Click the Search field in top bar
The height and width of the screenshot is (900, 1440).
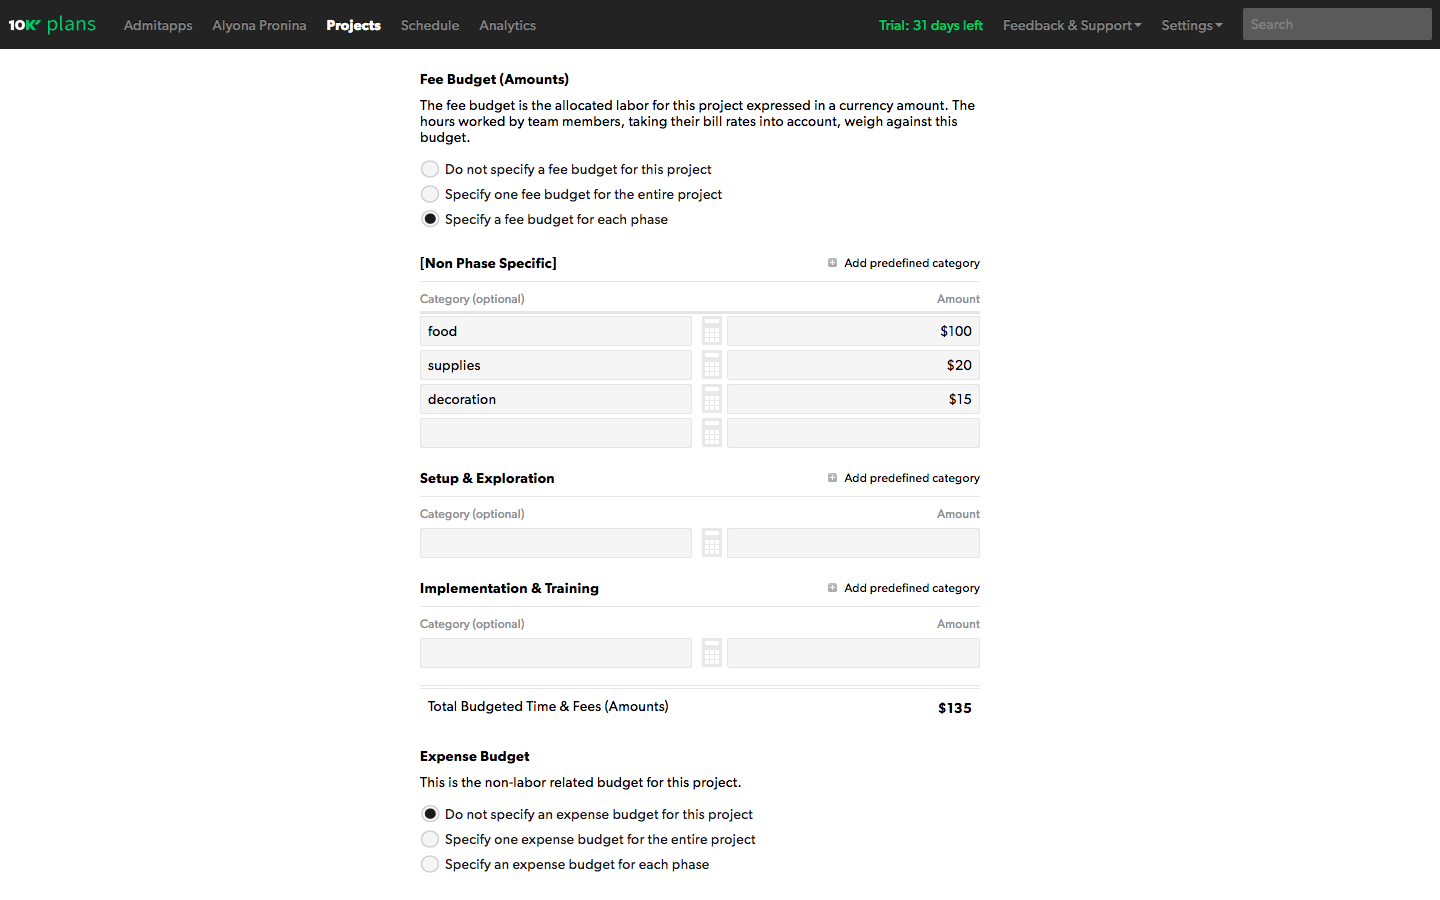pos(1336,24)
